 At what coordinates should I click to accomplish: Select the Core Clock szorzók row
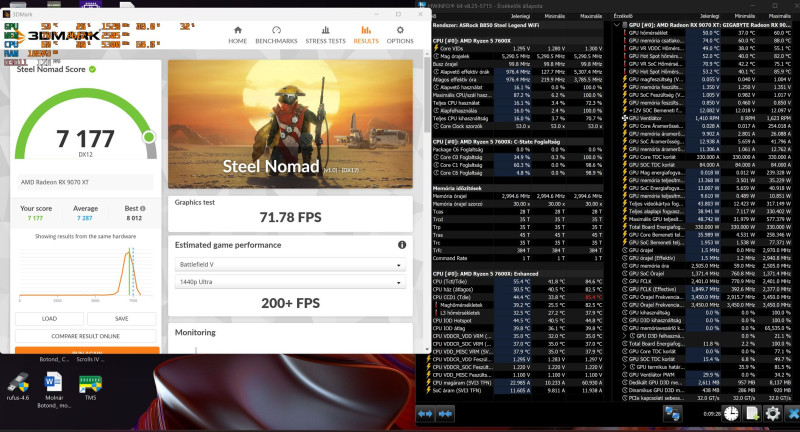click(x=517, y=126)
